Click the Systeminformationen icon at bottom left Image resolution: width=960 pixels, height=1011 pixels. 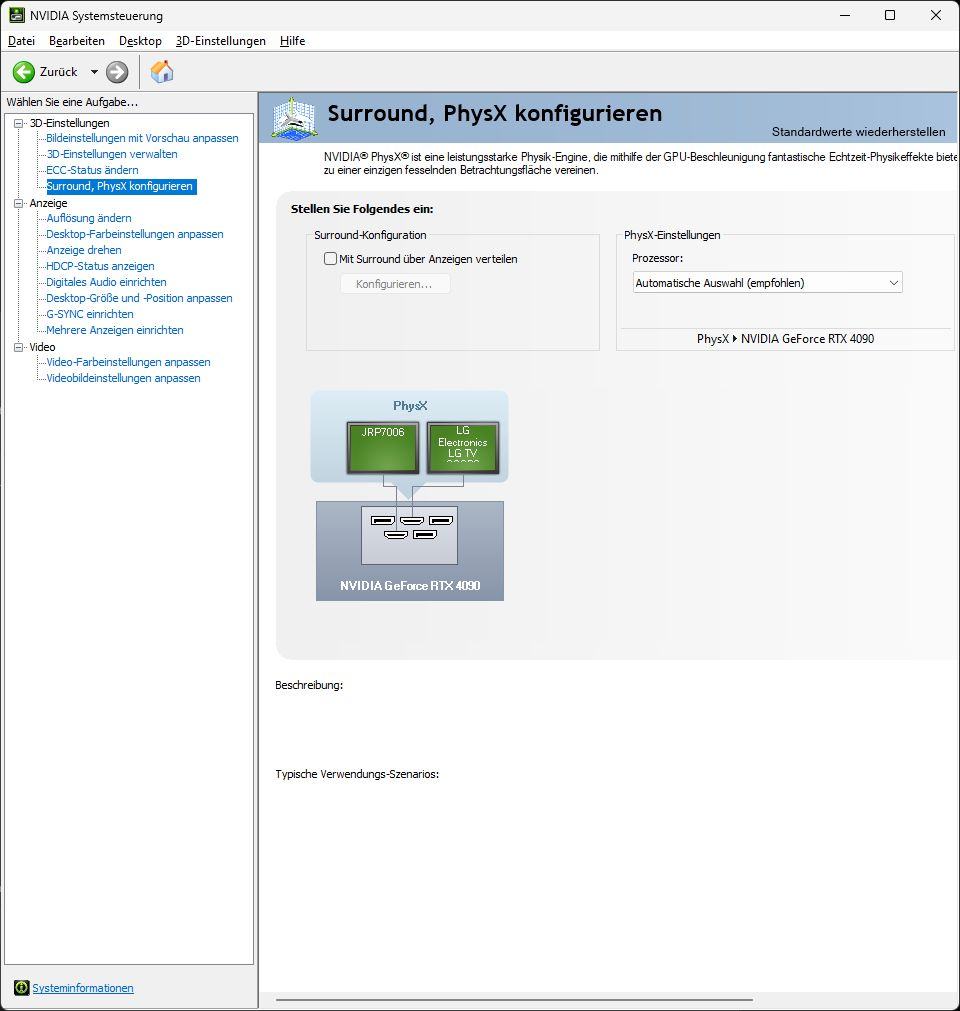[21, 988]
